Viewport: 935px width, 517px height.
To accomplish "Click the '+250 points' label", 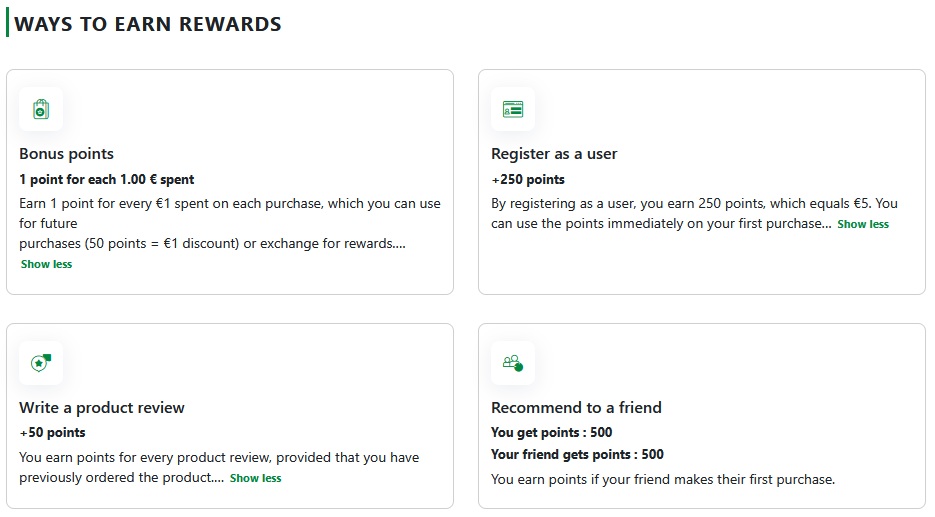I will pos(528,180).
